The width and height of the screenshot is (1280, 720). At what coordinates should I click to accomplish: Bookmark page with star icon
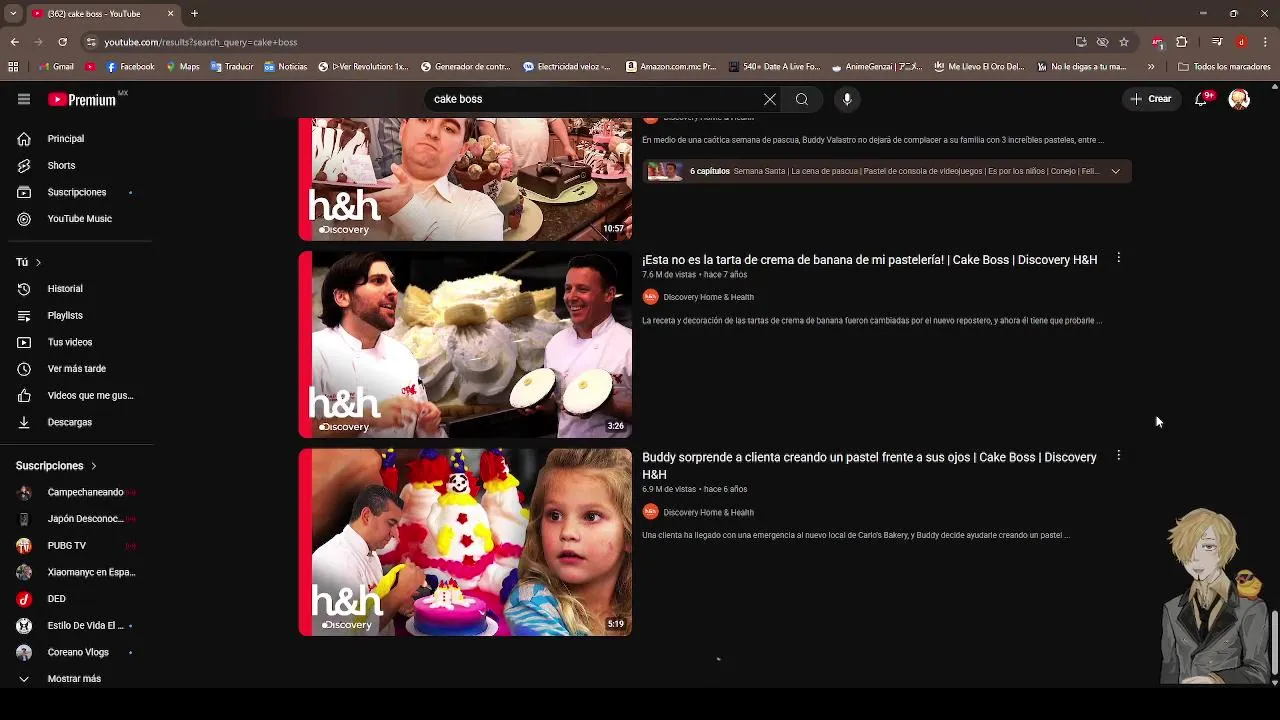coord(1124,42)
